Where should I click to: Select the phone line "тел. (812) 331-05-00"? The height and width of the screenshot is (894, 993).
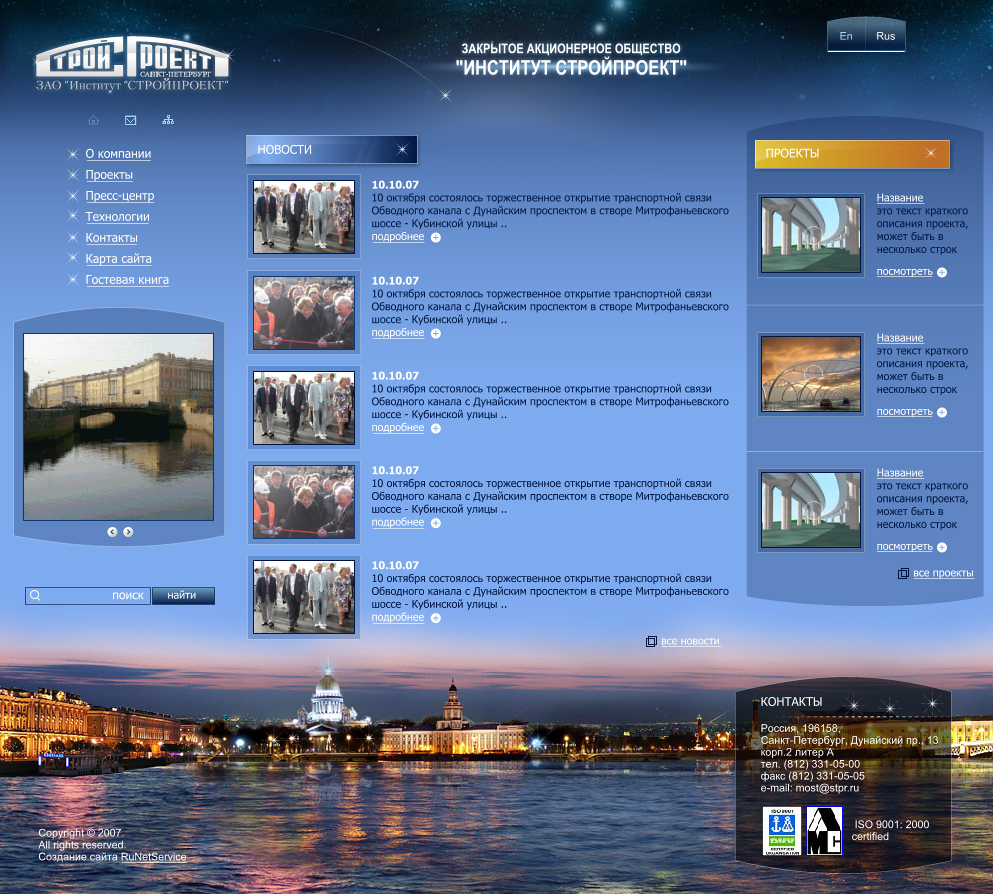coord(810,764)
